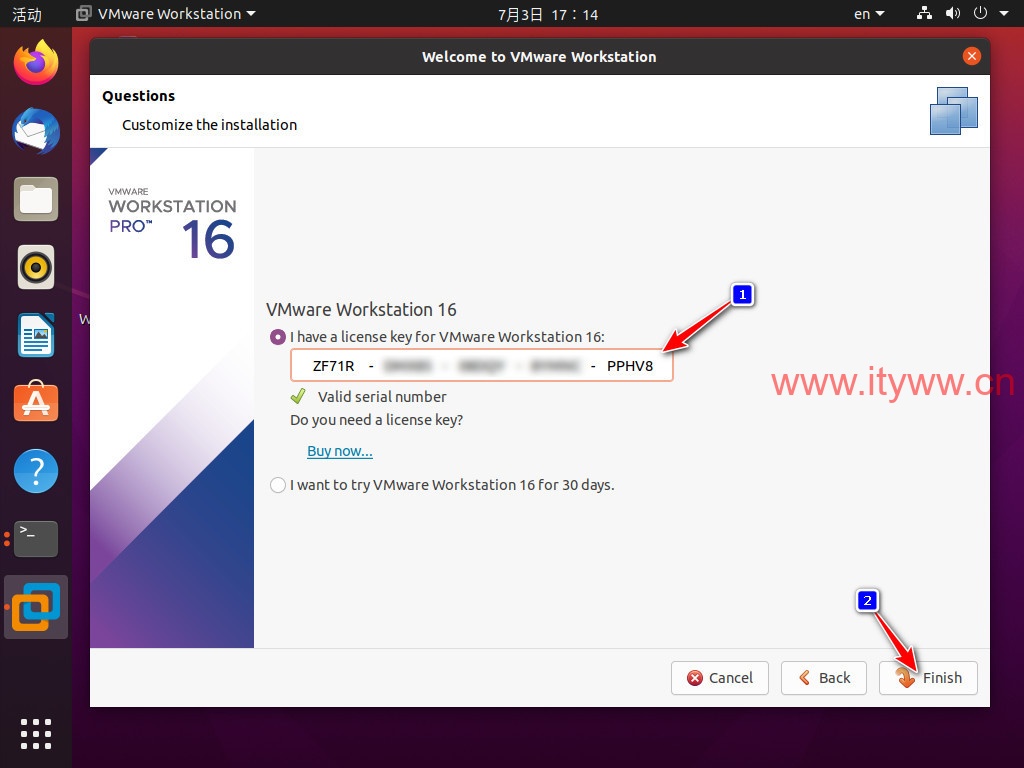Screen dimensions: 1024x768
Task: Click the license key field starting ZF71R
Action: [481, 366]
